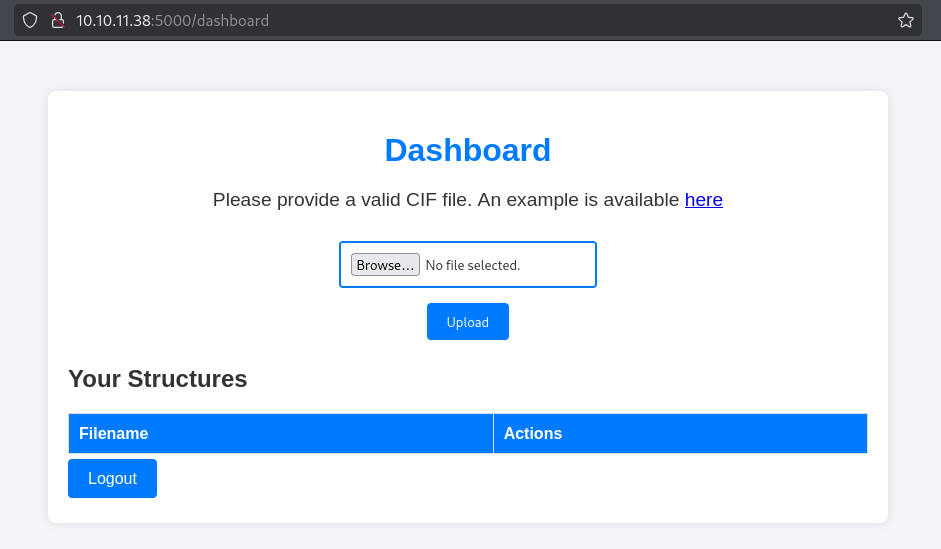Open the example CIF file 'here' link

[x=703, y=199]
